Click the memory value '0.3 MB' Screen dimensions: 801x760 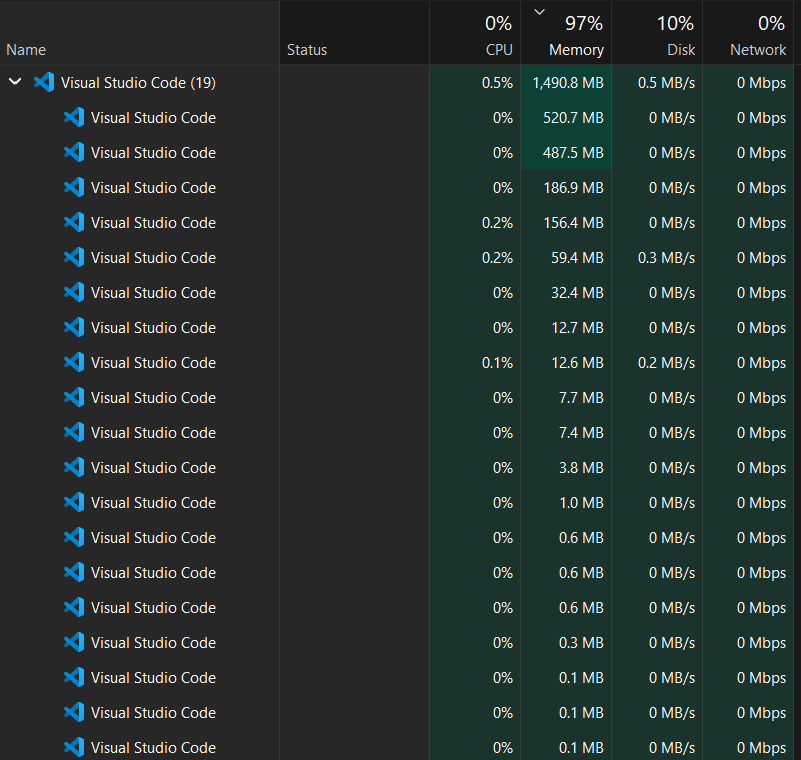pyautogui.click(x=581, y=642)
